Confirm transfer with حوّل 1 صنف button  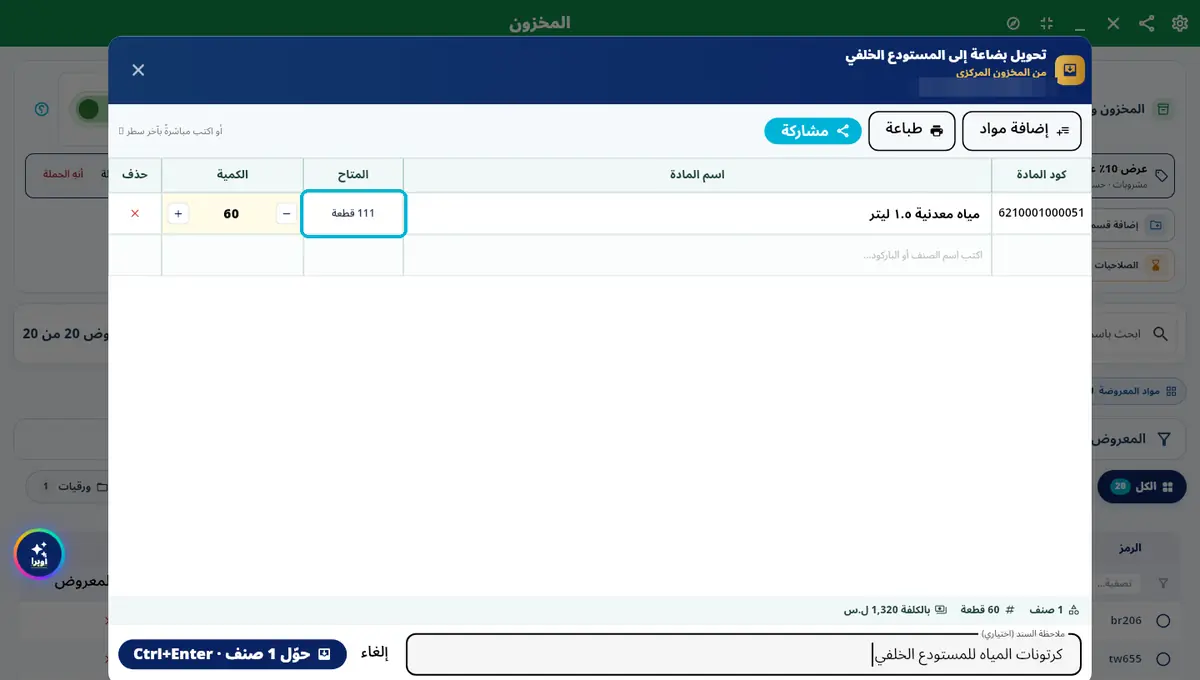pyautogui.click(x=232, y=654)
